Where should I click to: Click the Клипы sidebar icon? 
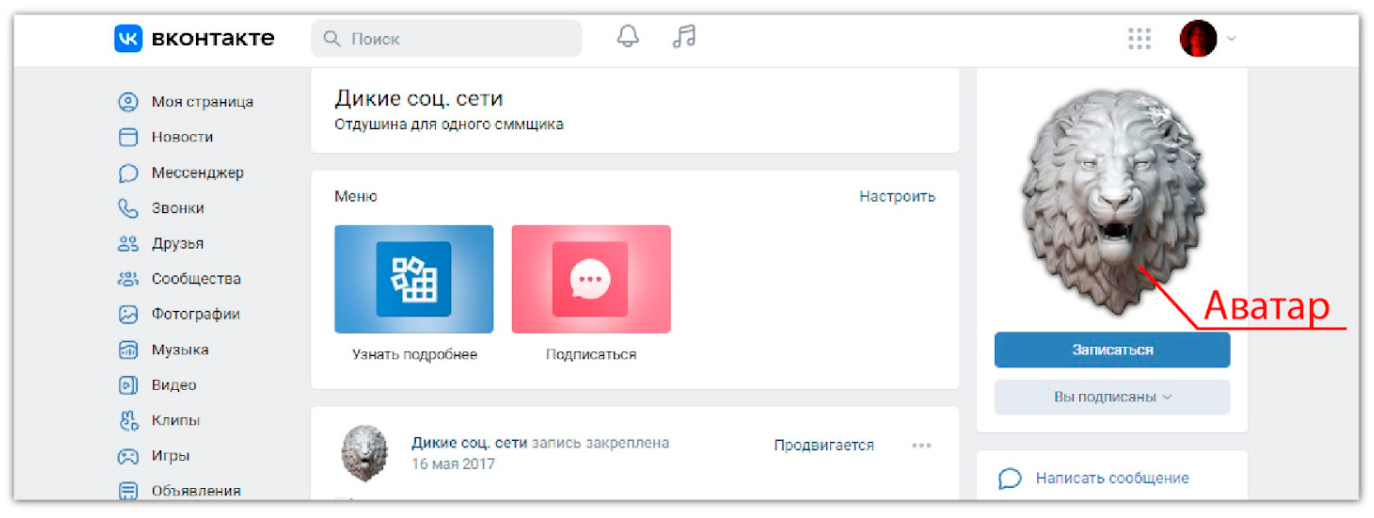(x=128, y=420)
